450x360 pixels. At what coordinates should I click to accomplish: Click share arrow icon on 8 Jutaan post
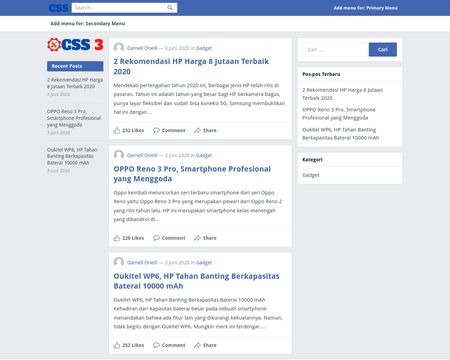[197, 130]
